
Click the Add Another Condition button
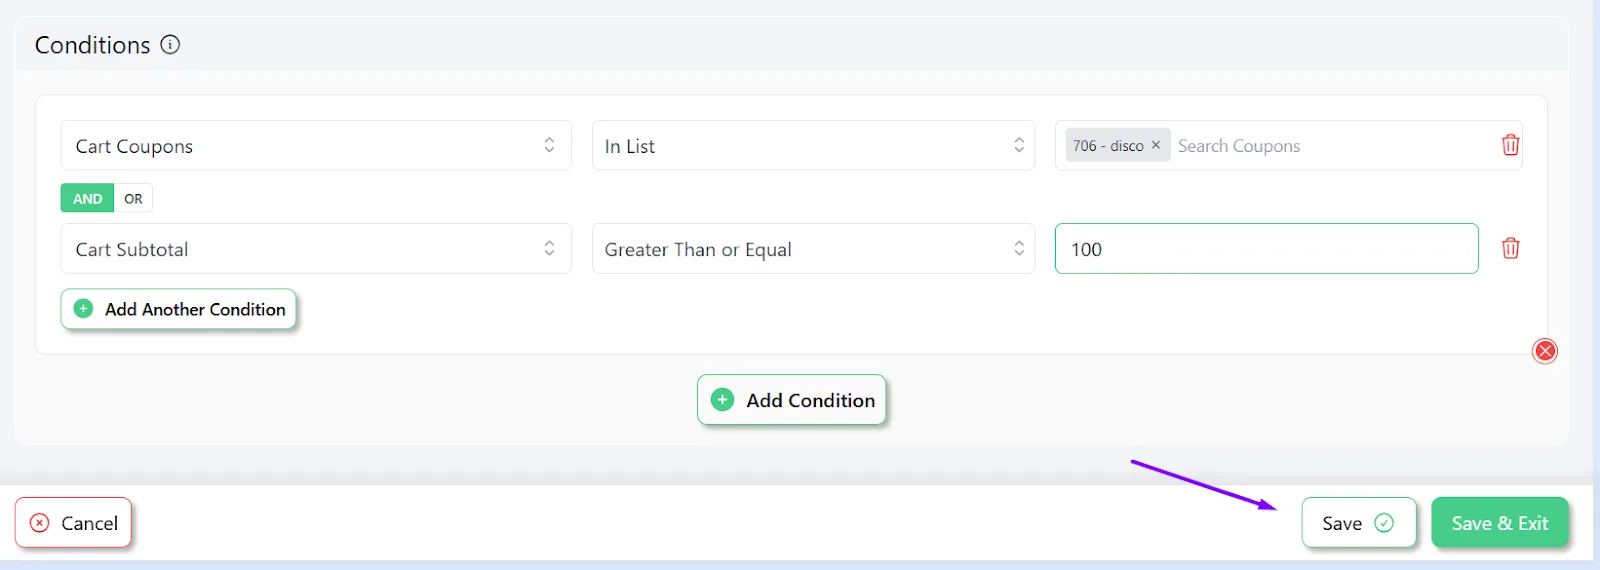[x=179, y=309]
